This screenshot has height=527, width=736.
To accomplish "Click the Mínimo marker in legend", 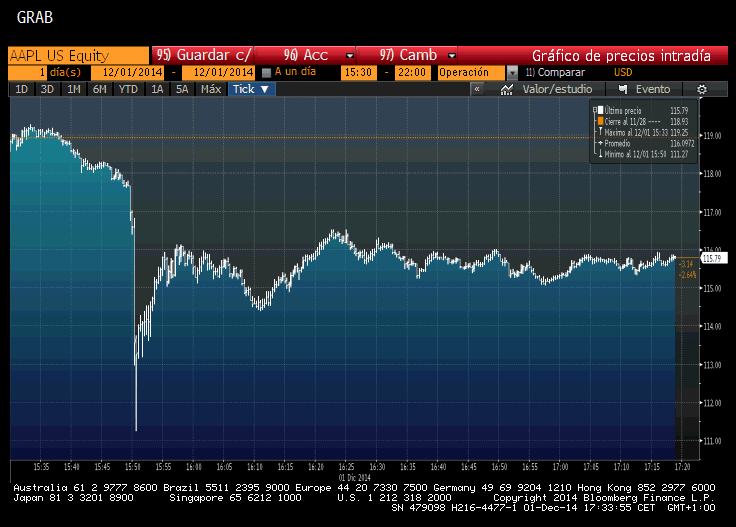I will click(x=600, y=153).
